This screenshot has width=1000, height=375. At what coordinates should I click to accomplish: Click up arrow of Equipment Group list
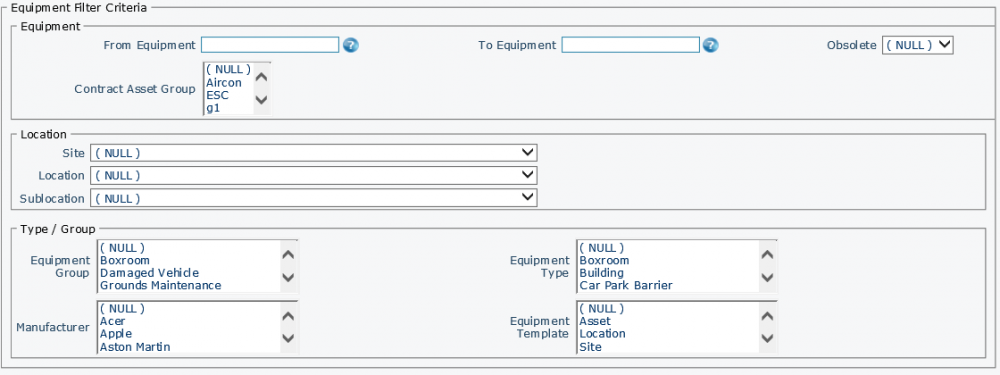pos(288,254)
